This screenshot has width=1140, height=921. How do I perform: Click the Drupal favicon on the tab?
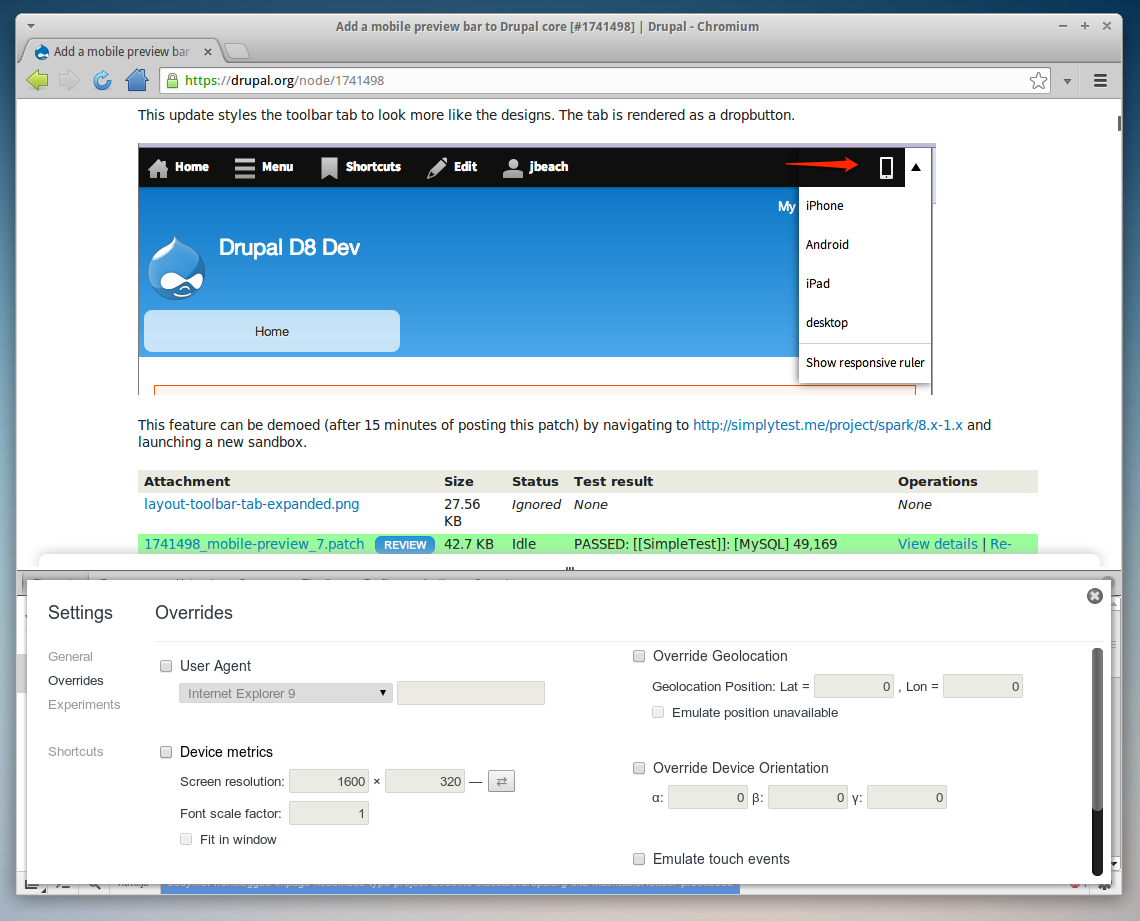pos(42,52)
